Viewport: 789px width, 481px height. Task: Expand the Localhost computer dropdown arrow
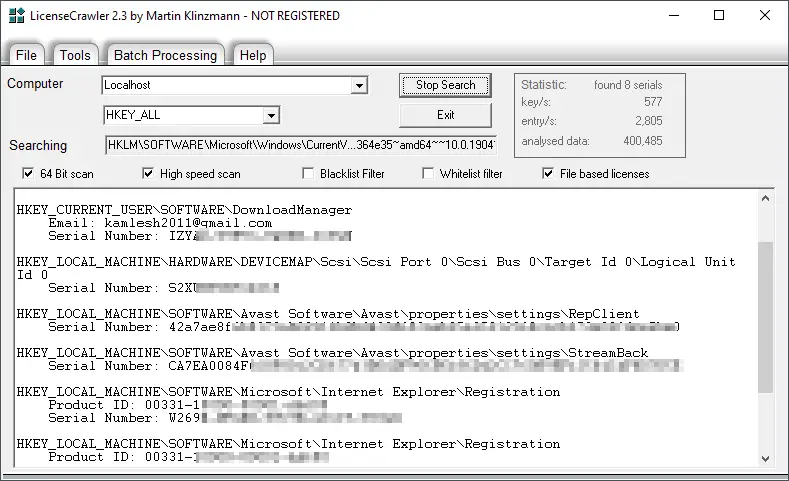(x=359, y=86)
